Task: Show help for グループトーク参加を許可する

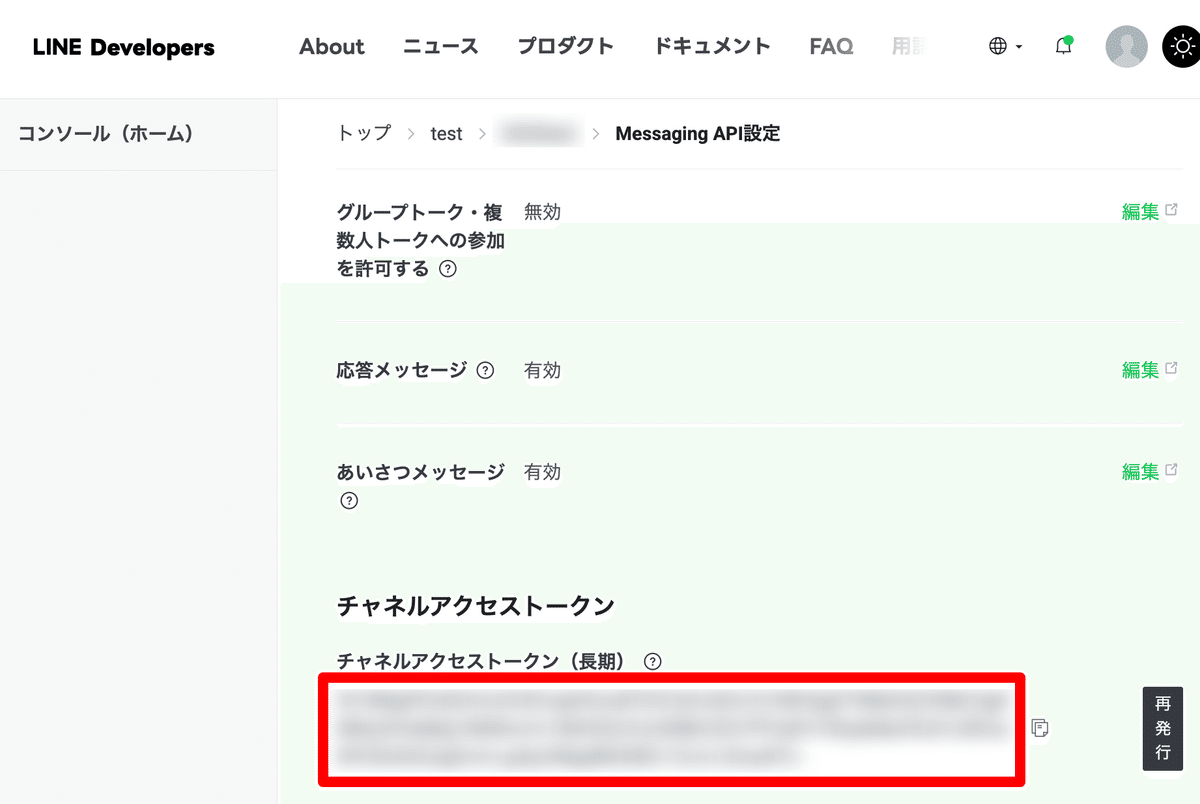Action: pos(448,269)
